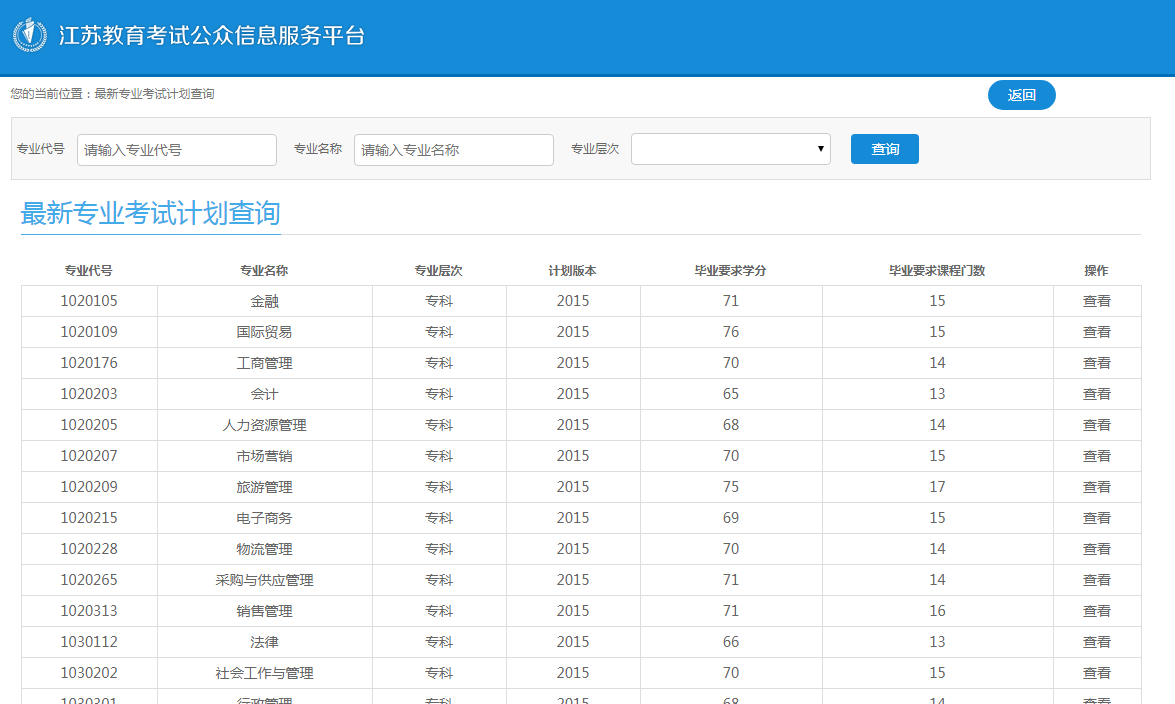1175x704 pixels.
Task: Click the 返回 button
Action: click(1021, 95)
